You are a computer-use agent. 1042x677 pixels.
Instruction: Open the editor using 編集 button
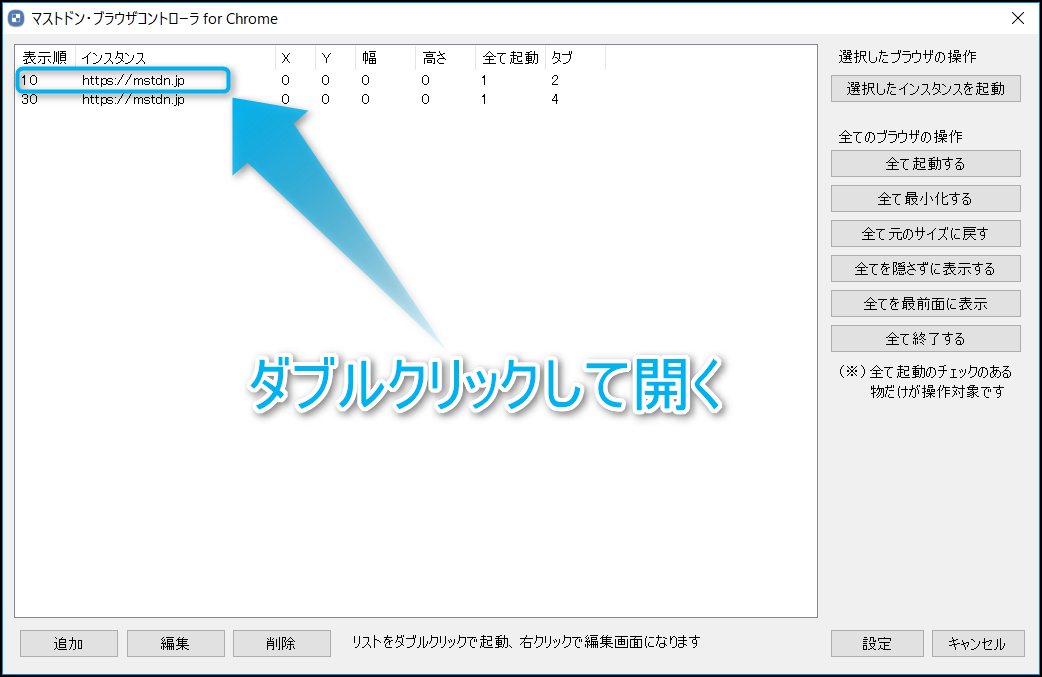175,644
